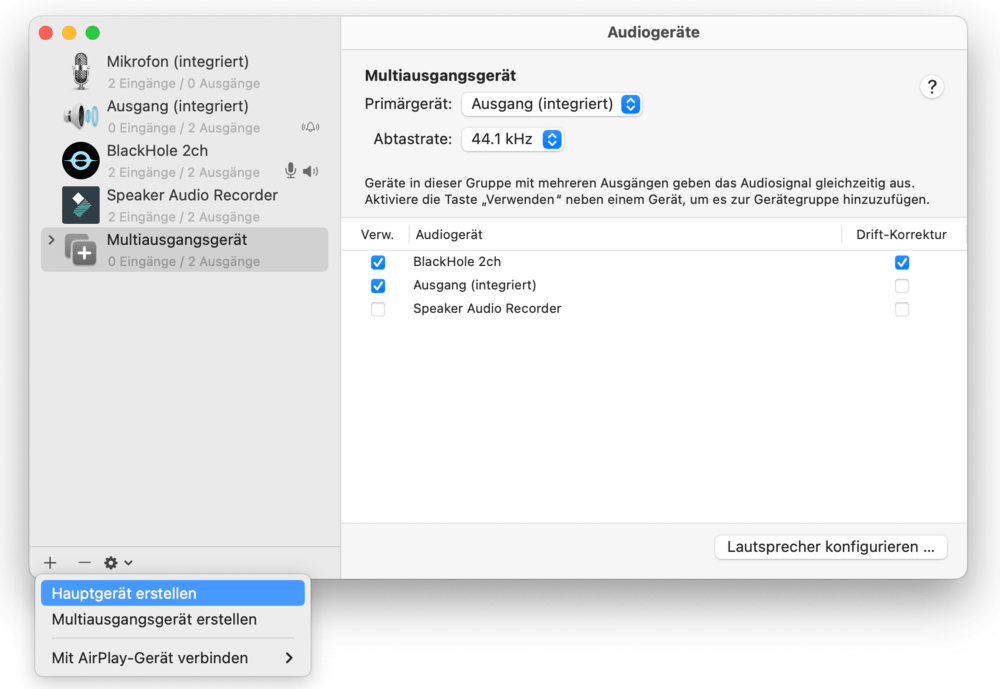Choose Mit AirPlay-Gerät verbinden
The width and height of the screenshot is (1000, 689).
click(x=173, y=658)
